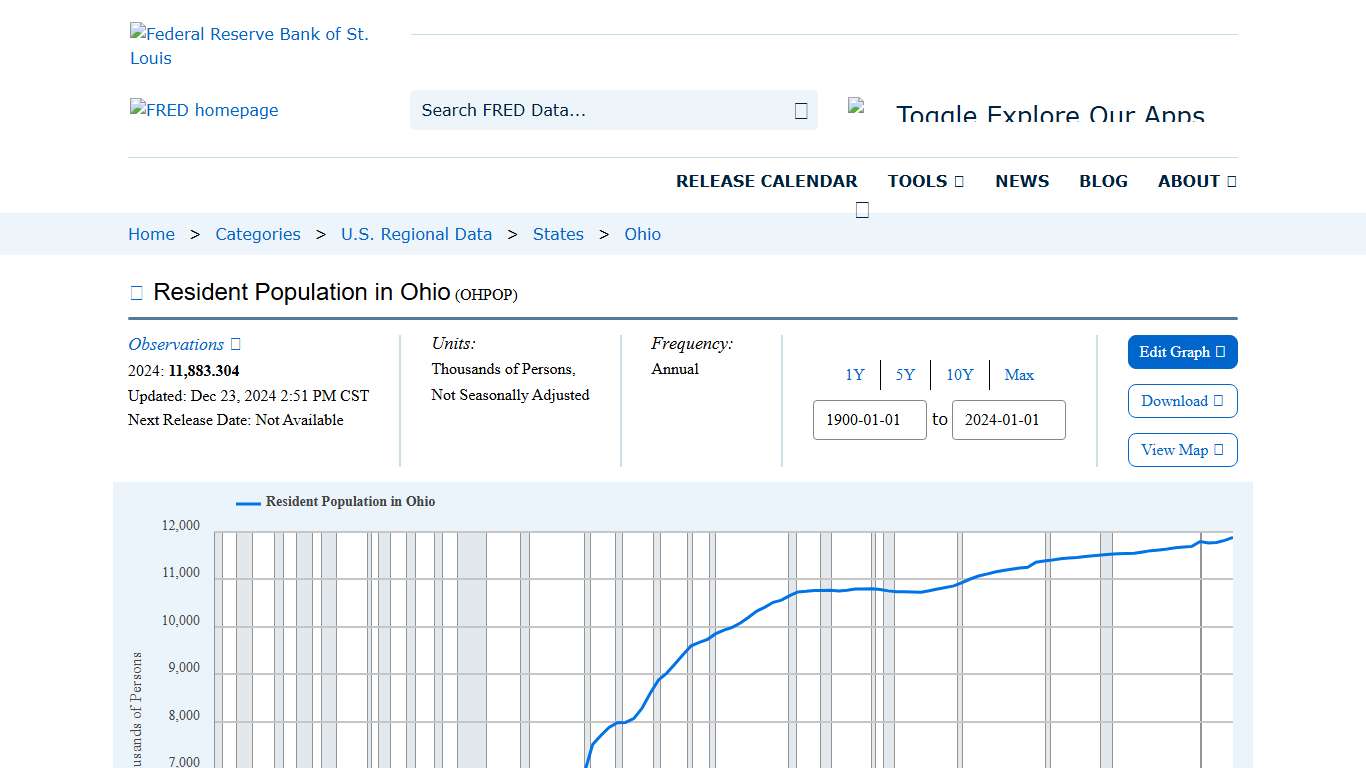Image resolution: width=1366 pixels, height=768 pixels.
Task: Click the View Map button
Action: pos(1182,450)
